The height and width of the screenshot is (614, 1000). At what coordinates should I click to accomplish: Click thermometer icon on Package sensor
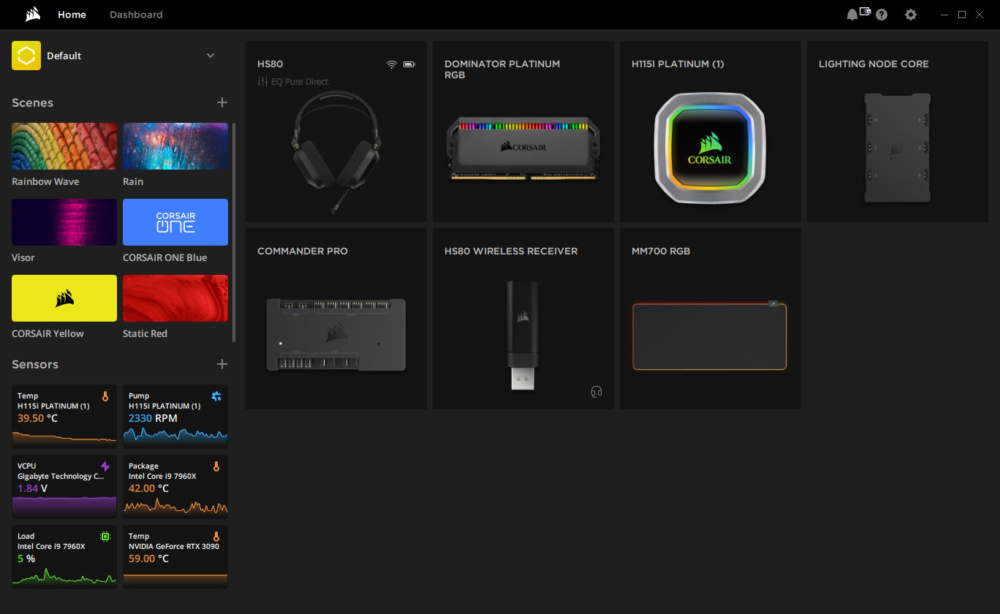(216, 466)
